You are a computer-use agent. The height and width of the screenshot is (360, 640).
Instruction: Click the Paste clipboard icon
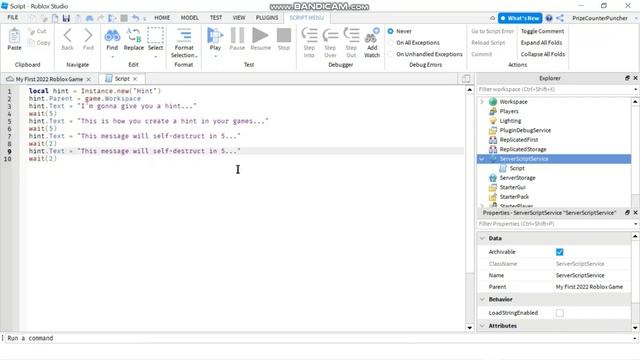(x=14, y=36)
